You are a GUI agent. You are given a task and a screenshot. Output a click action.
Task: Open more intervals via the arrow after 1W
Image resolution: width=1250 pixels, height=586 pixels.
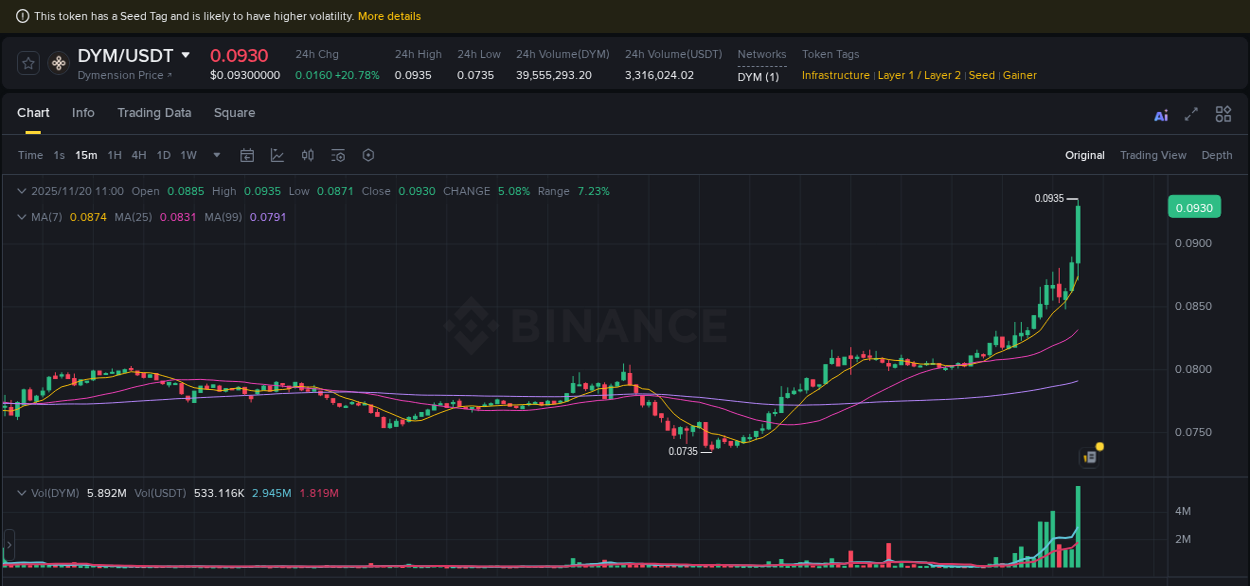[216, 155]
